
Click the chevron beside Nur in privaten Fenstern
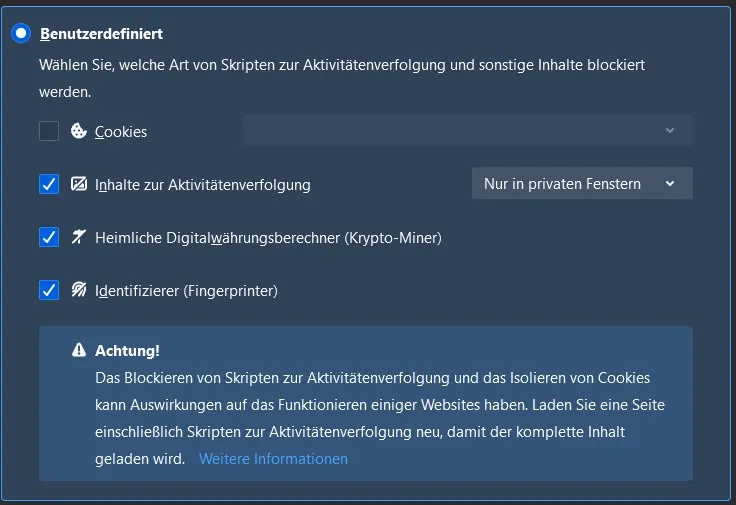click(x=670, y=184)
